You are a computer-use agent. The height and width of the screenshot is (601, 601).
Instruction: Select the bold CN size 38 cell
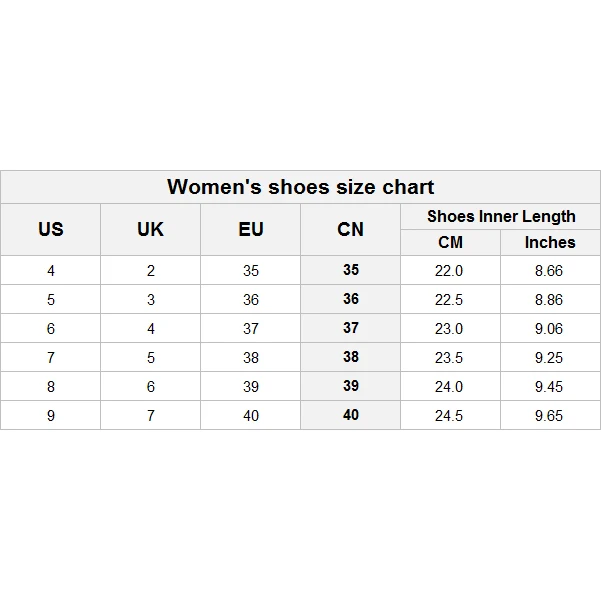350,357
